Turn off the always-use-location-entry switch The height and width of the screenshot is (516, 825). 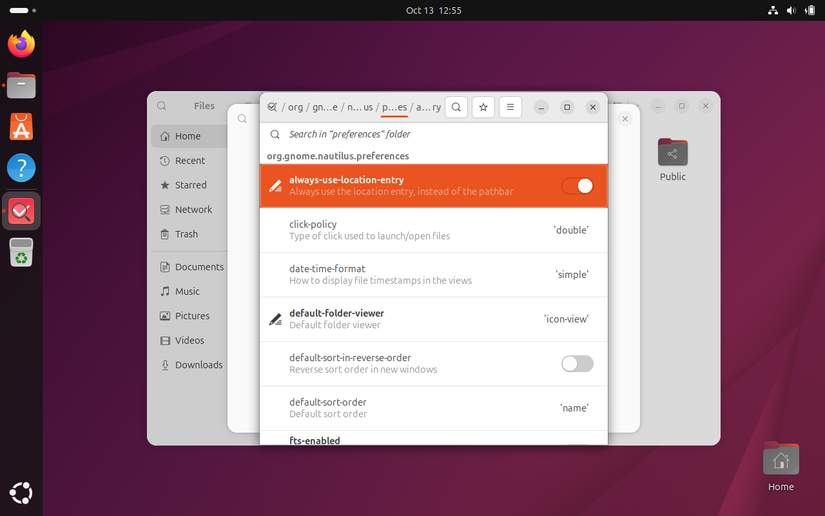click(x=577, y=186)
